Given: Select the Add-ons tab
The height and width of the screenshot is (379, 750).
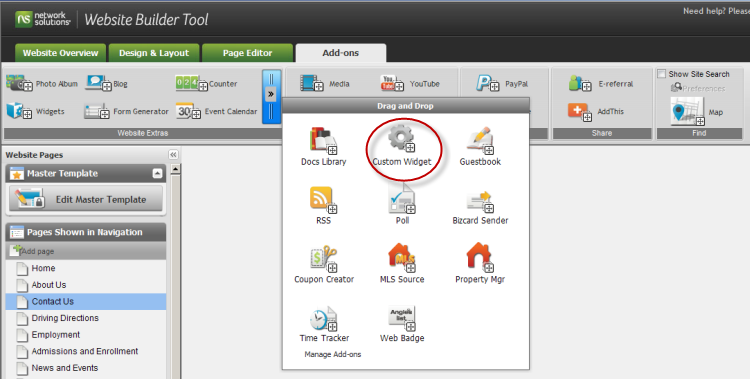Looking at the screenshot, I should click(341, 53).
